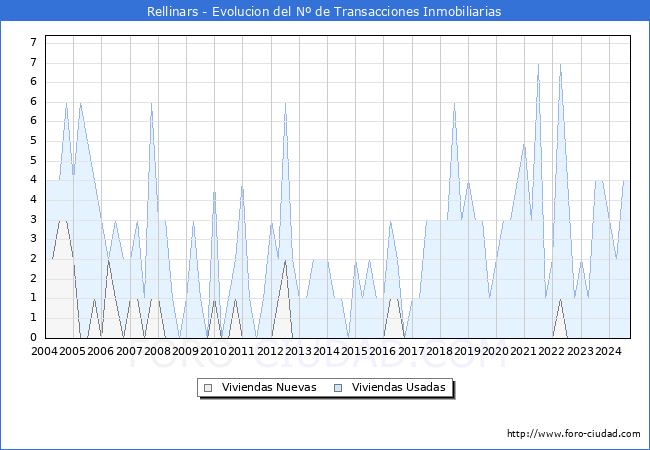
Task: Click the 2021 x-axis year label
Action: (523, 351)
